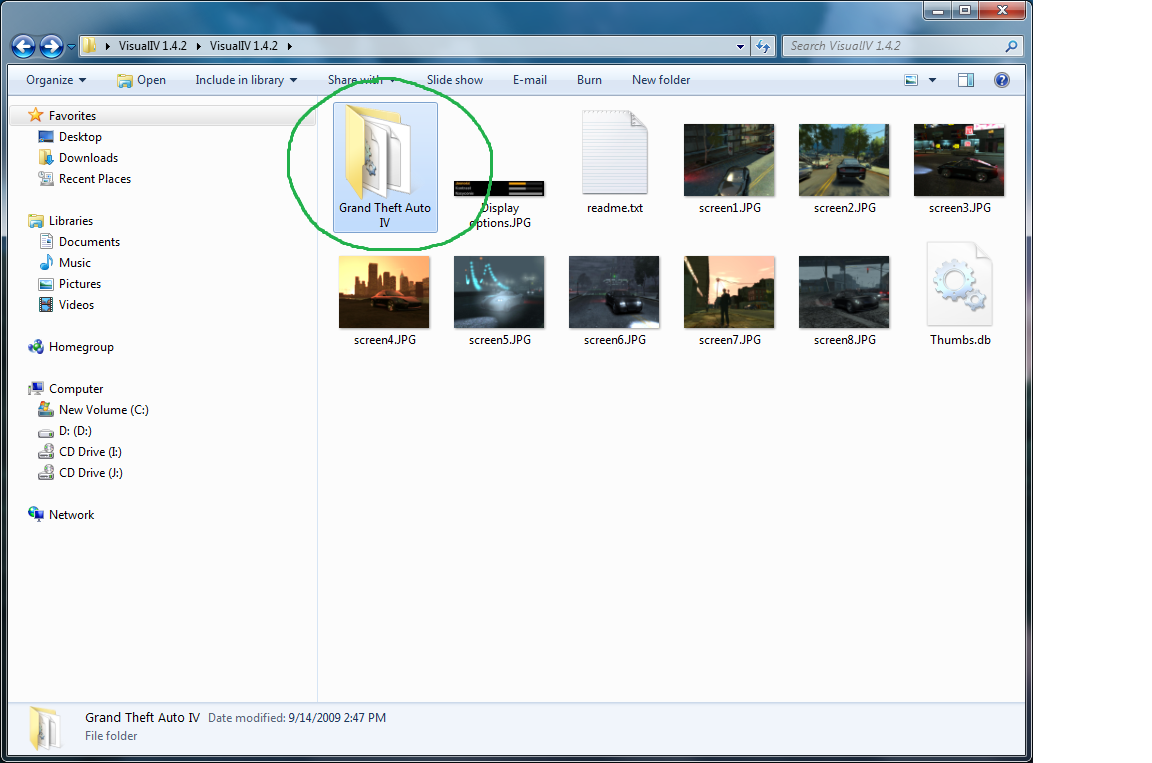
Task: Select the screen8.JPG thumbnail
Action: [844, 292]
